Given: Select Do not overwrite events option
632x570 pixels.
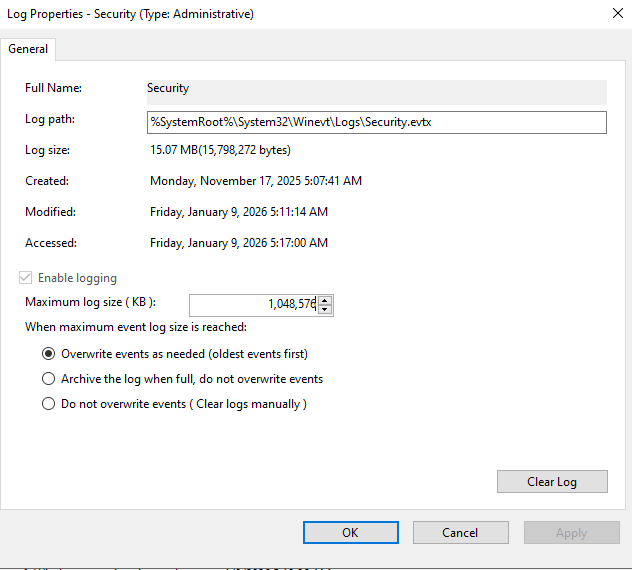Looking at the screenshot, I should tap(48, 404).
